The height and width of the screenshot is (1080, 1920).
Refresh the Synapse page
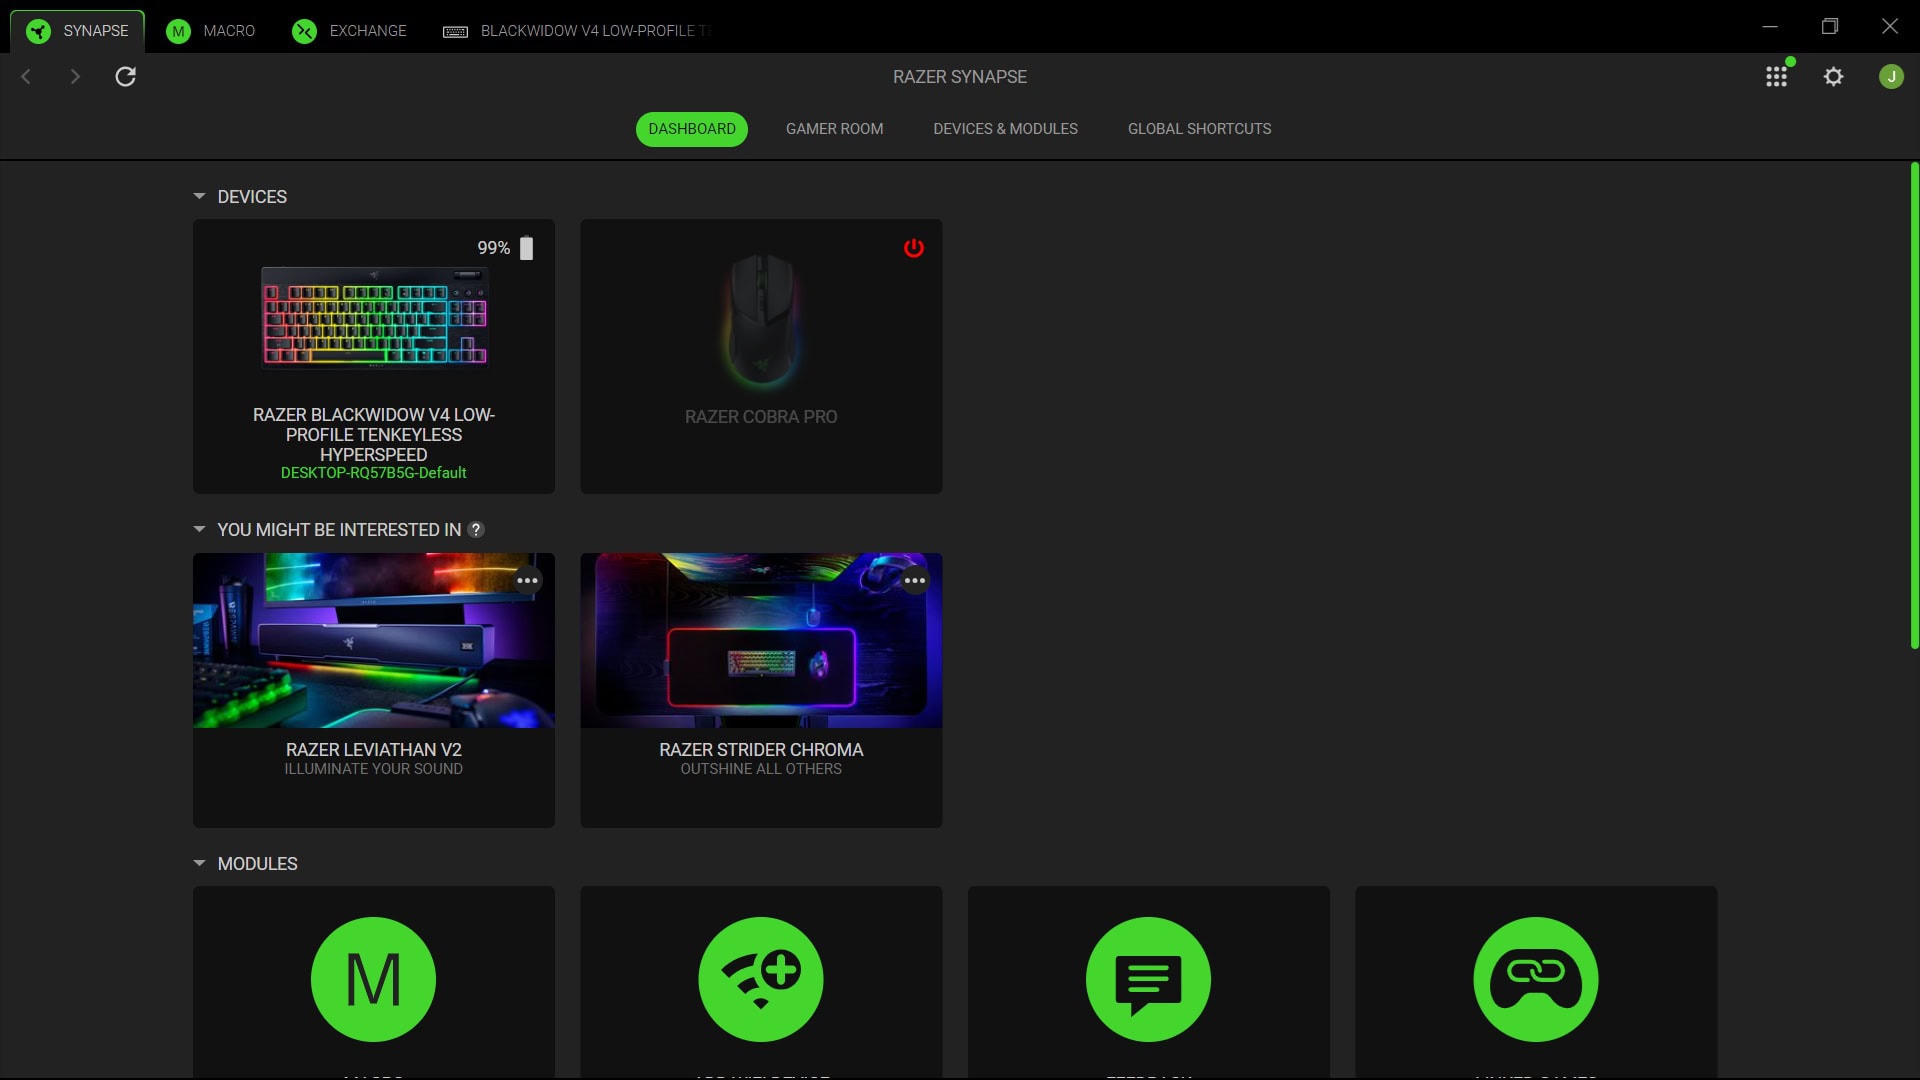pyautogui.click(x=125, y=77)
